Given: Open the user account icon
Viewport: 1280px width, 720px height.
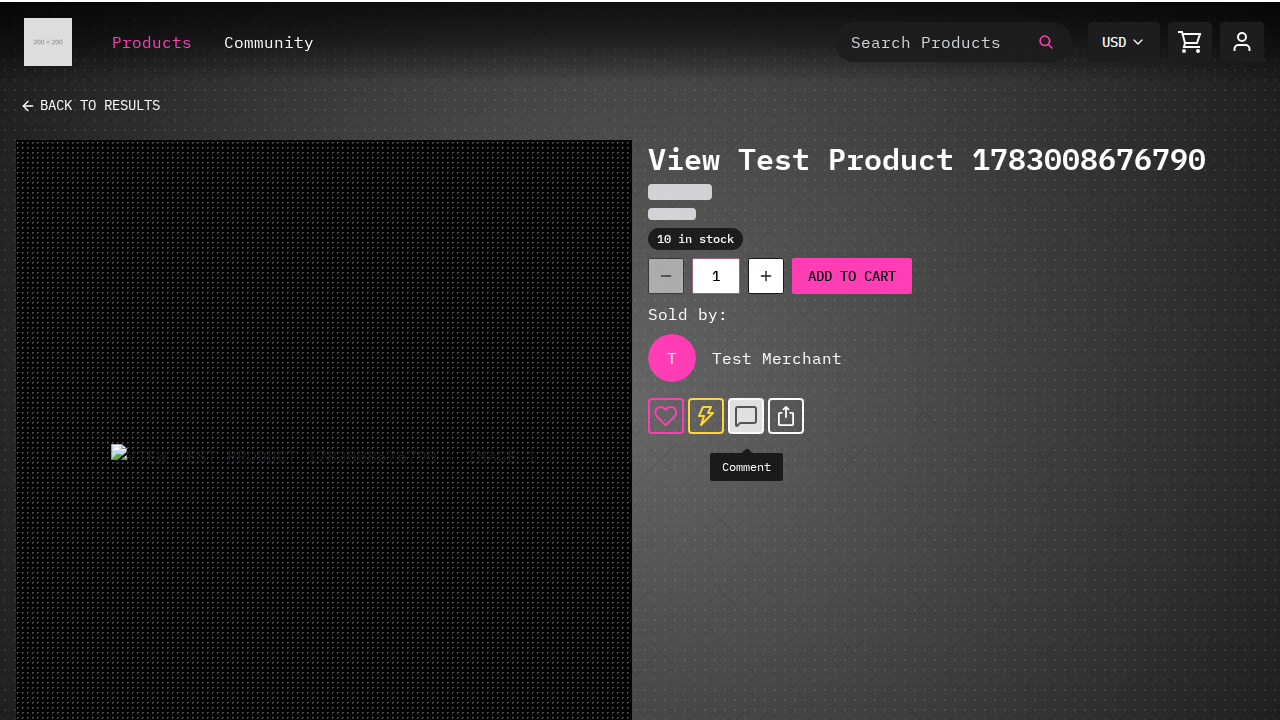Looking at the screenshot, I should (1242, 42).
